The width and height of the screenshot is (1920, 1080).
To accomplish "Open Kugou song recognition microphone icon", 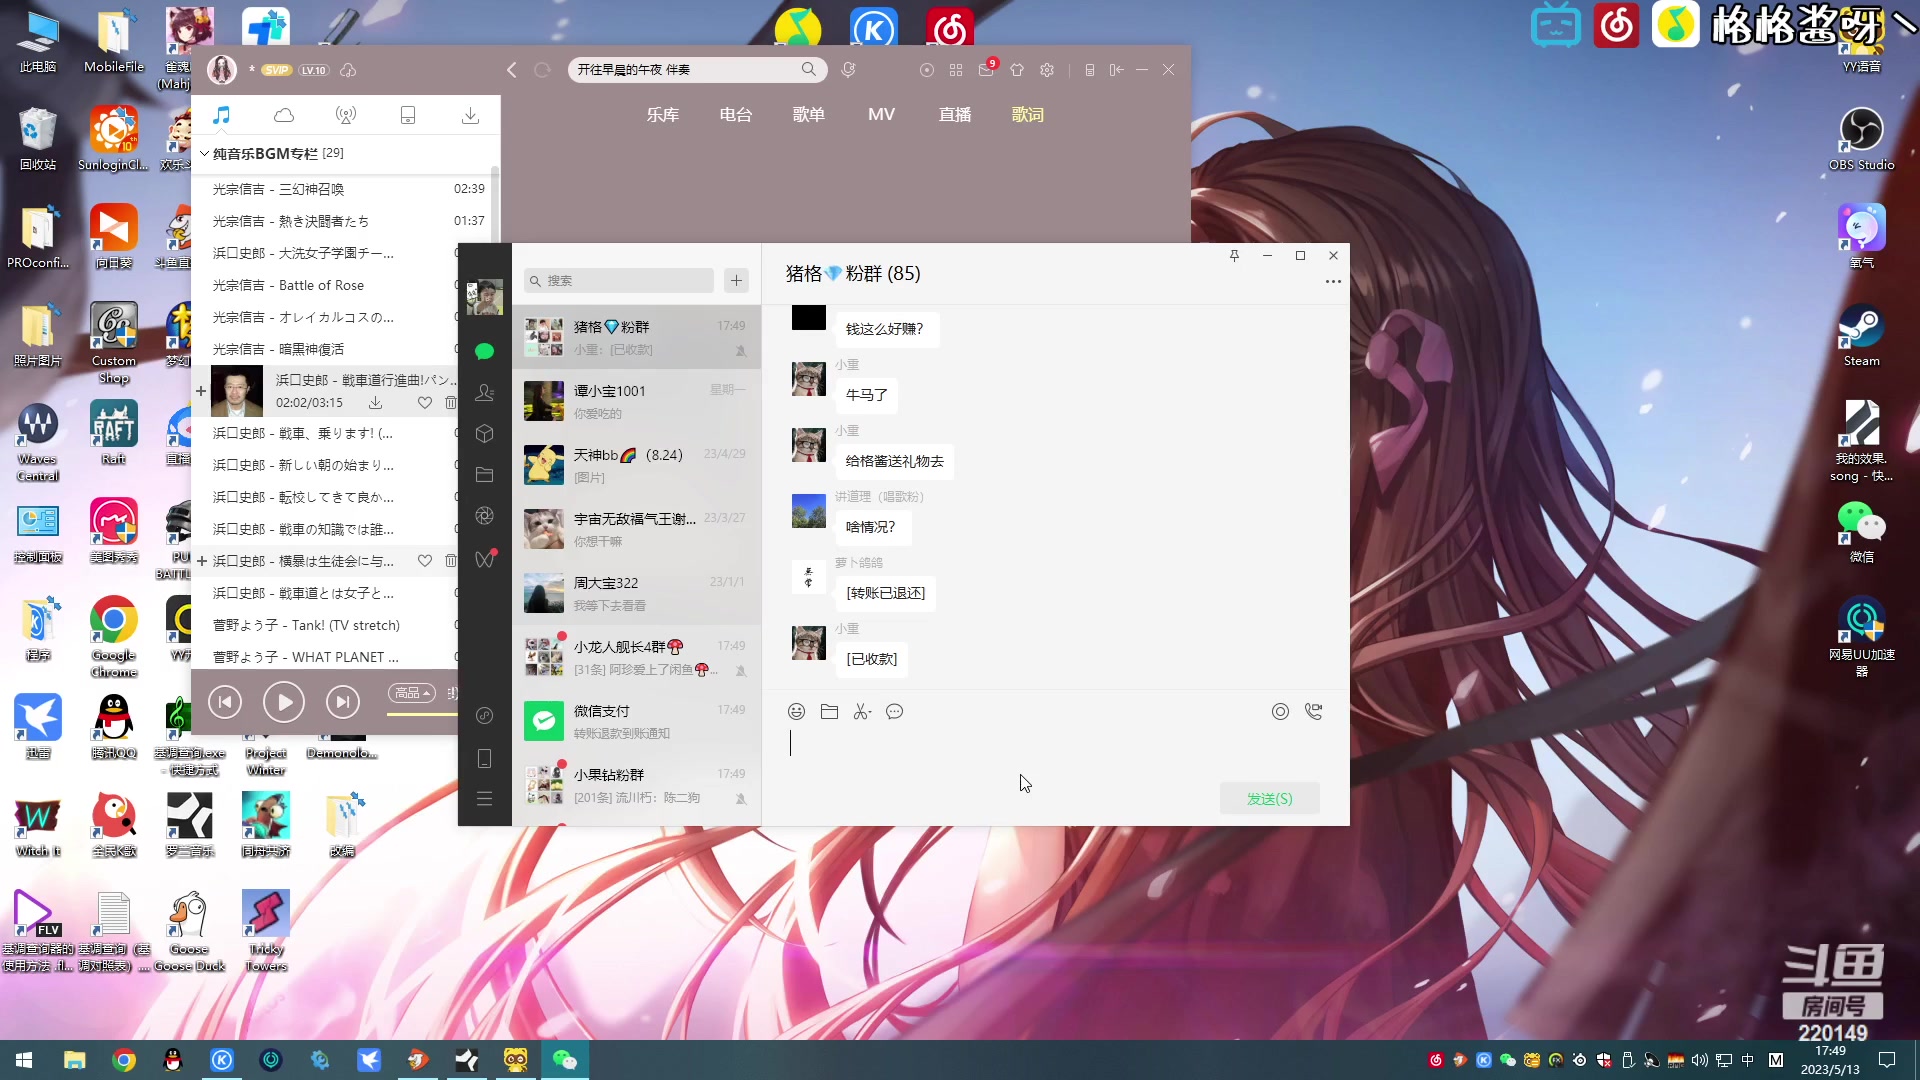I will point(848,70).
